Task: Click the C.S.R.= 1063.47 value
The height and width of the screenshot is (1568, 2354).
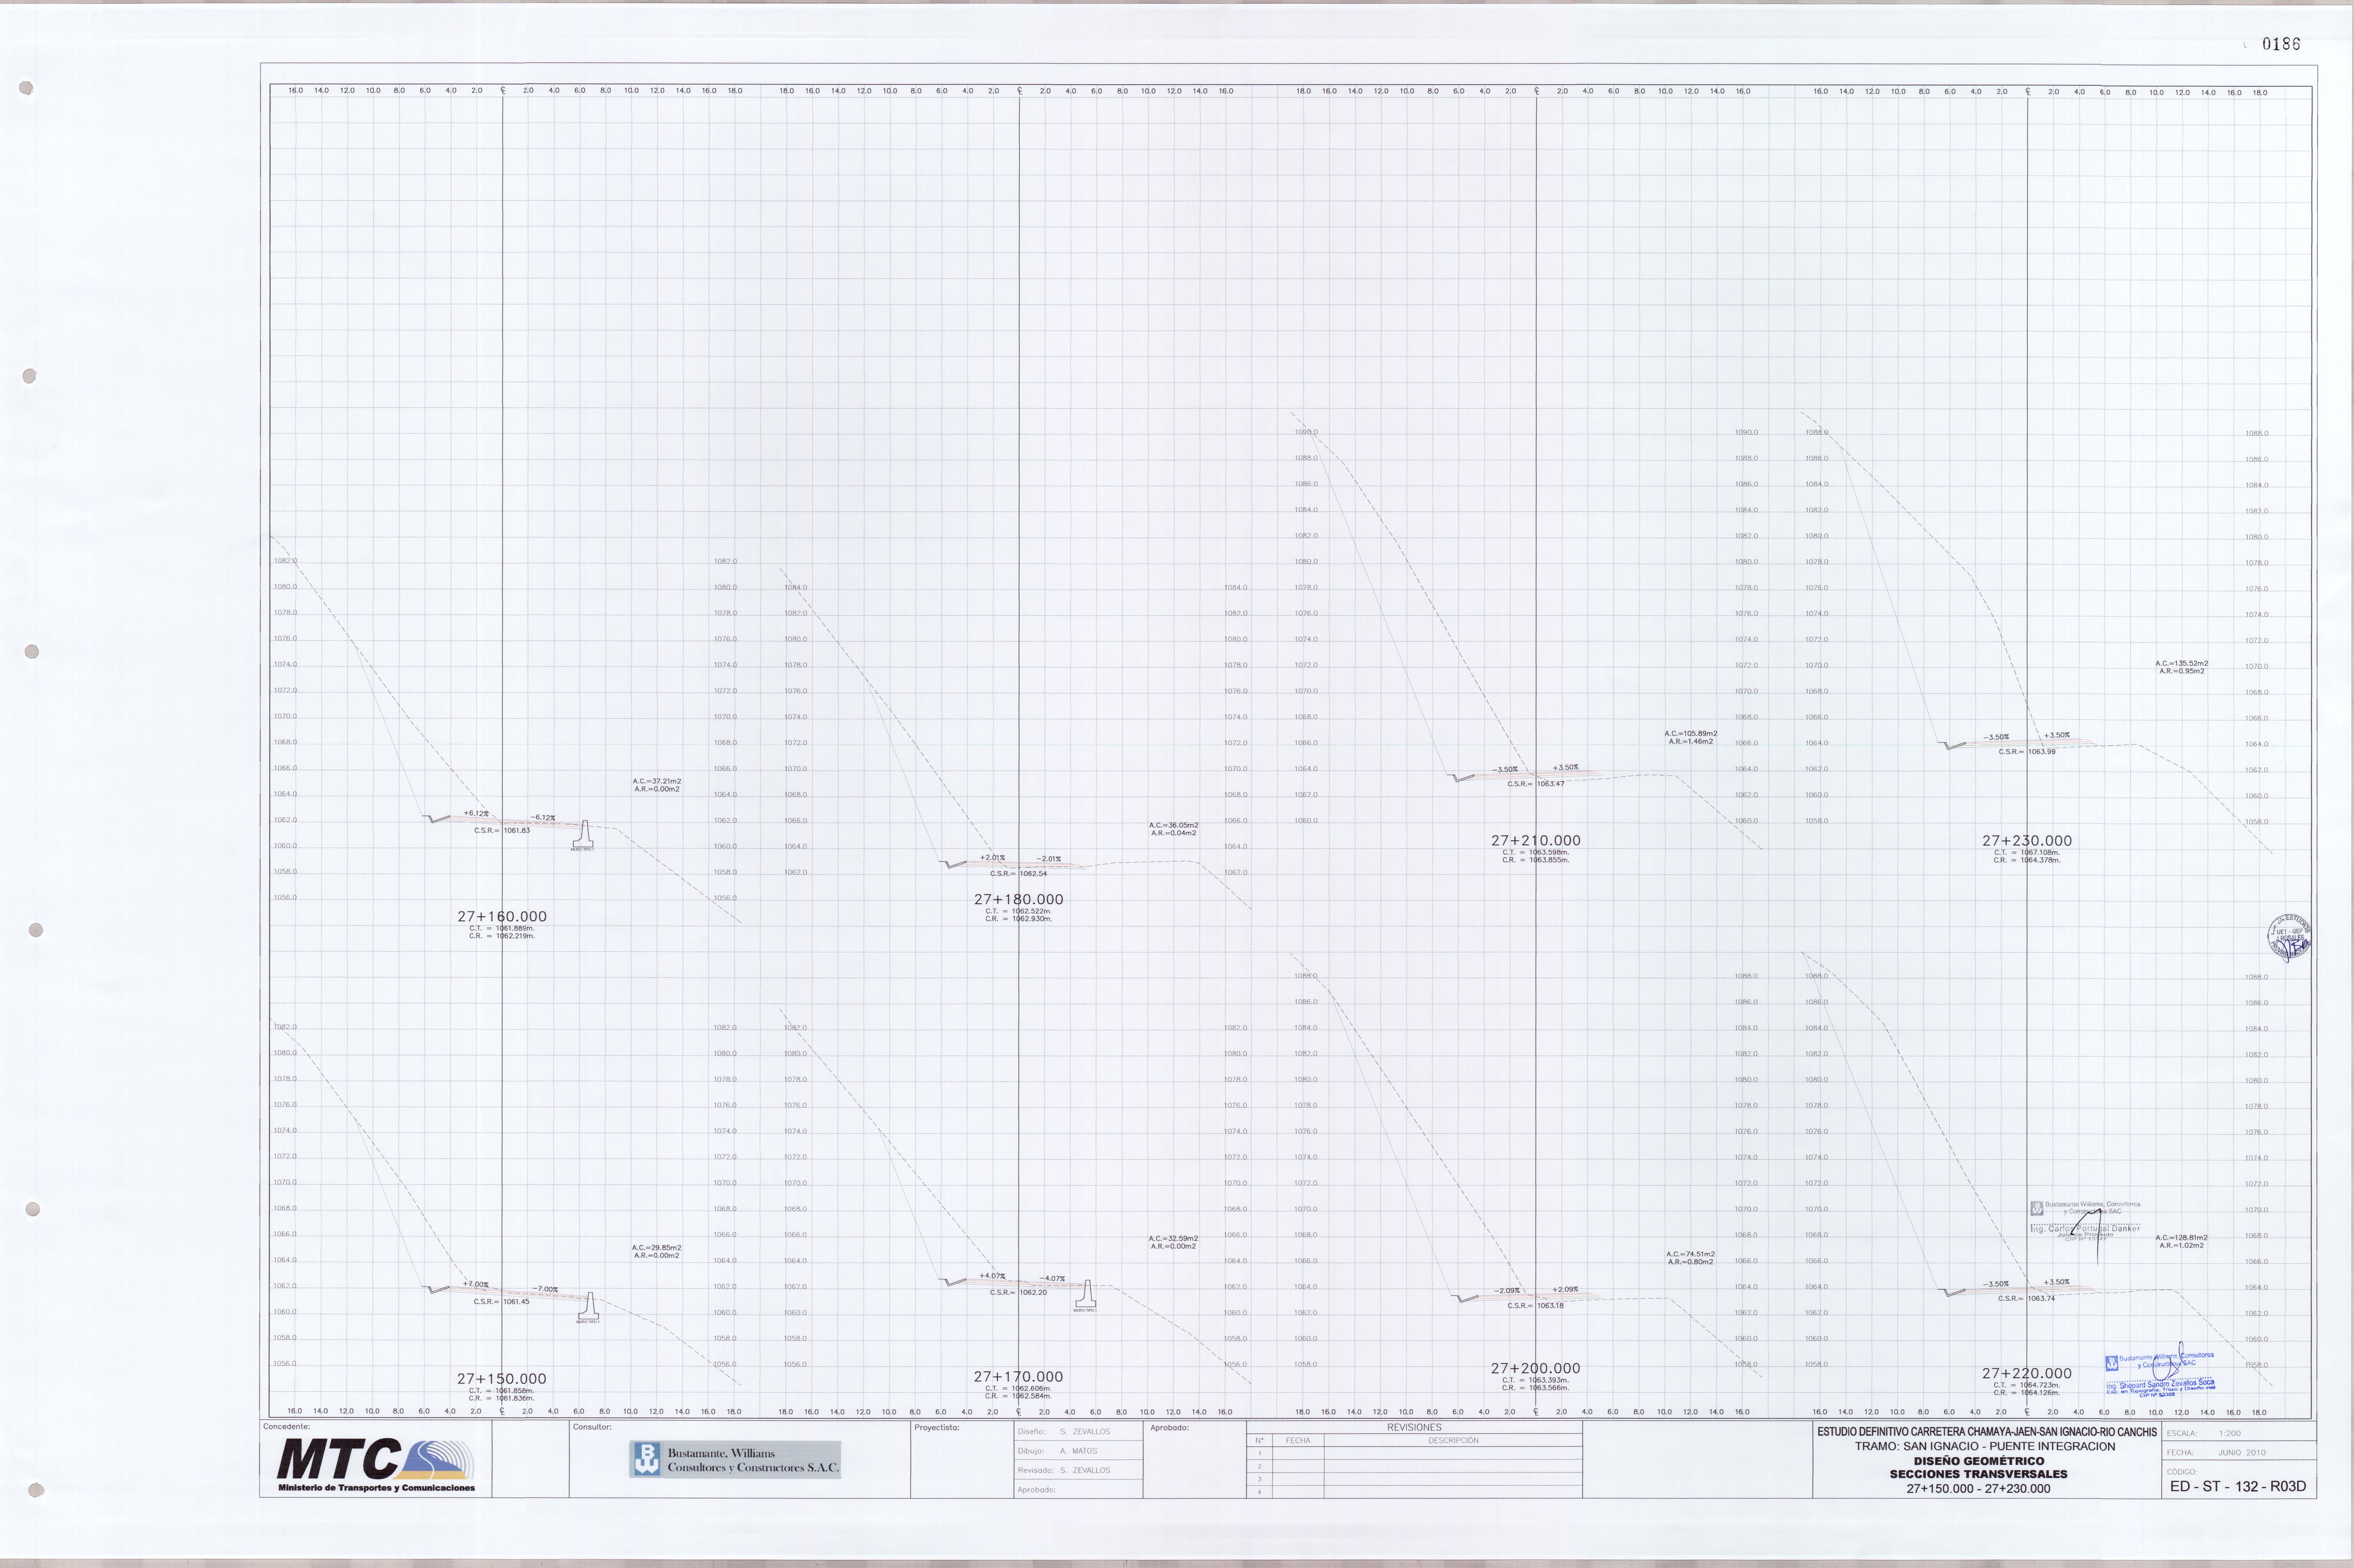Action: pos(1536,784)
